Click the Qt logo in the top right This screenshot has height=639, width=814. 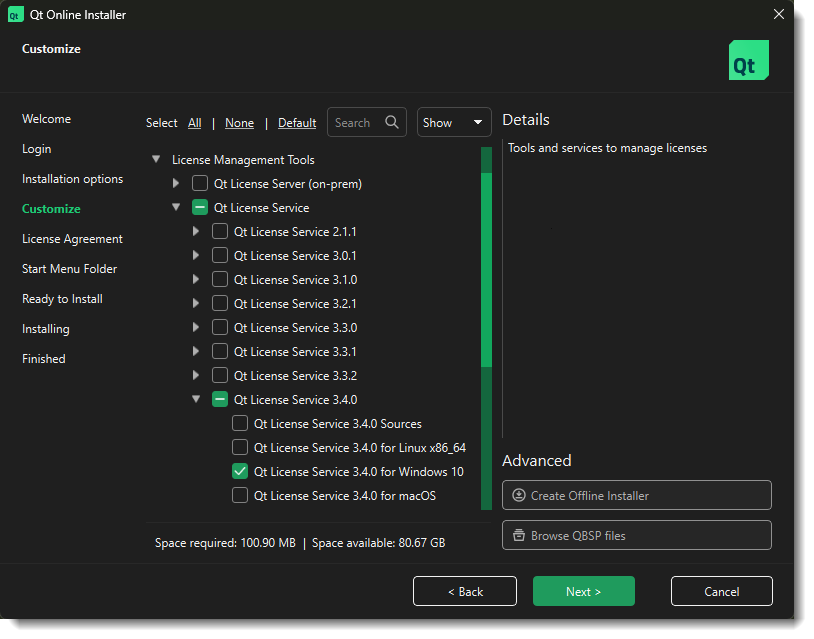pyautogui.click(x=748, y=60)
